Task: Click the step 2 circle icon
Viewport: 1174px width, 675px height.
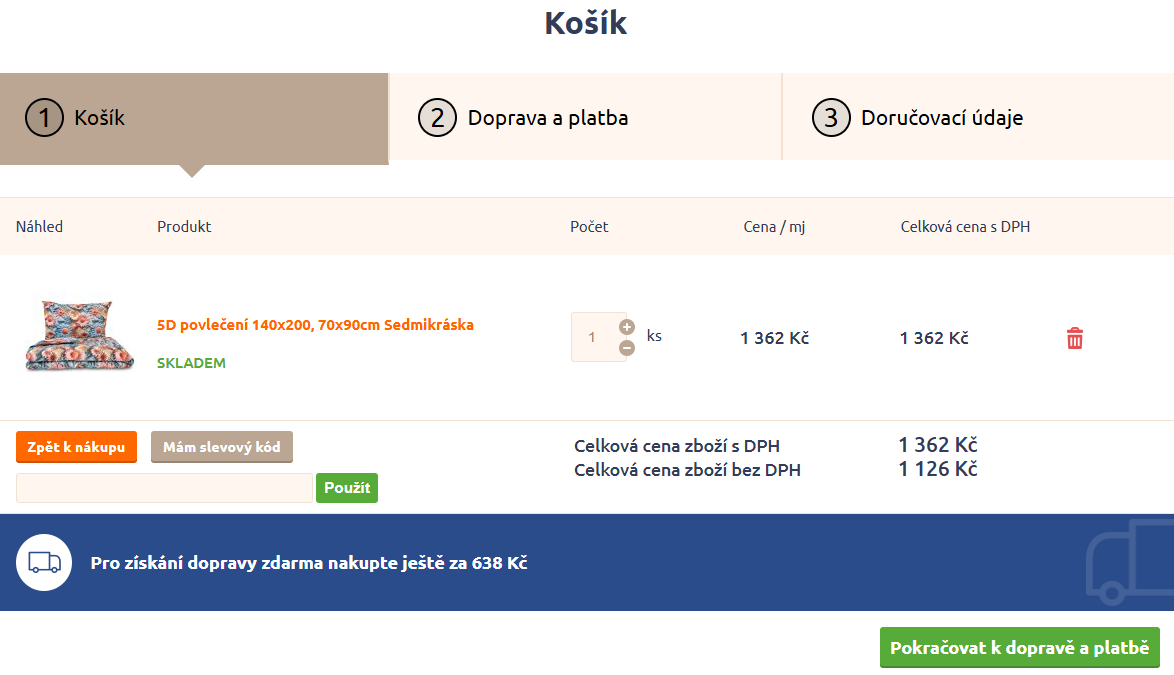Action: pos(437,117)
